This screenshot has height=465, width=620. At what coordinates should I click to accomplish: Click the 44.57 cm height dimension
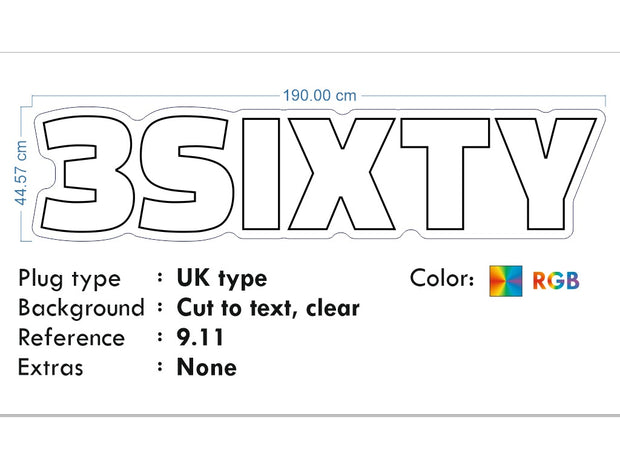[20, 173]
